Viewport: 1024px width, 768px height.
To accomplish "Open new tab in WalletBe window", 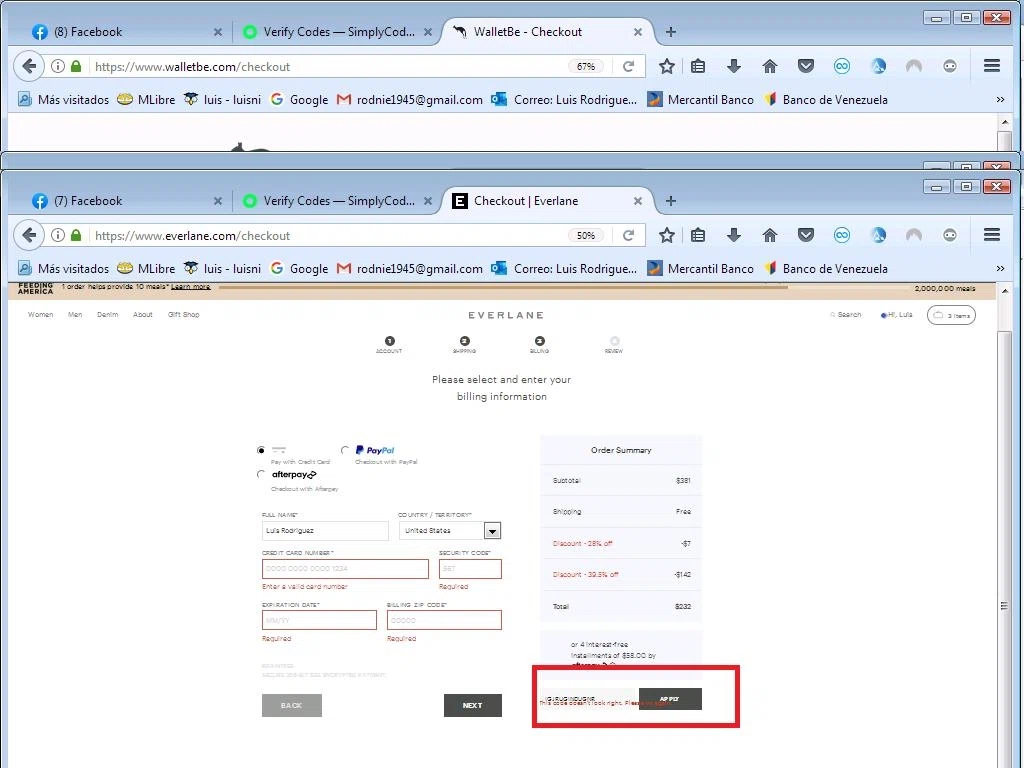I will click(x=671, y=31).
